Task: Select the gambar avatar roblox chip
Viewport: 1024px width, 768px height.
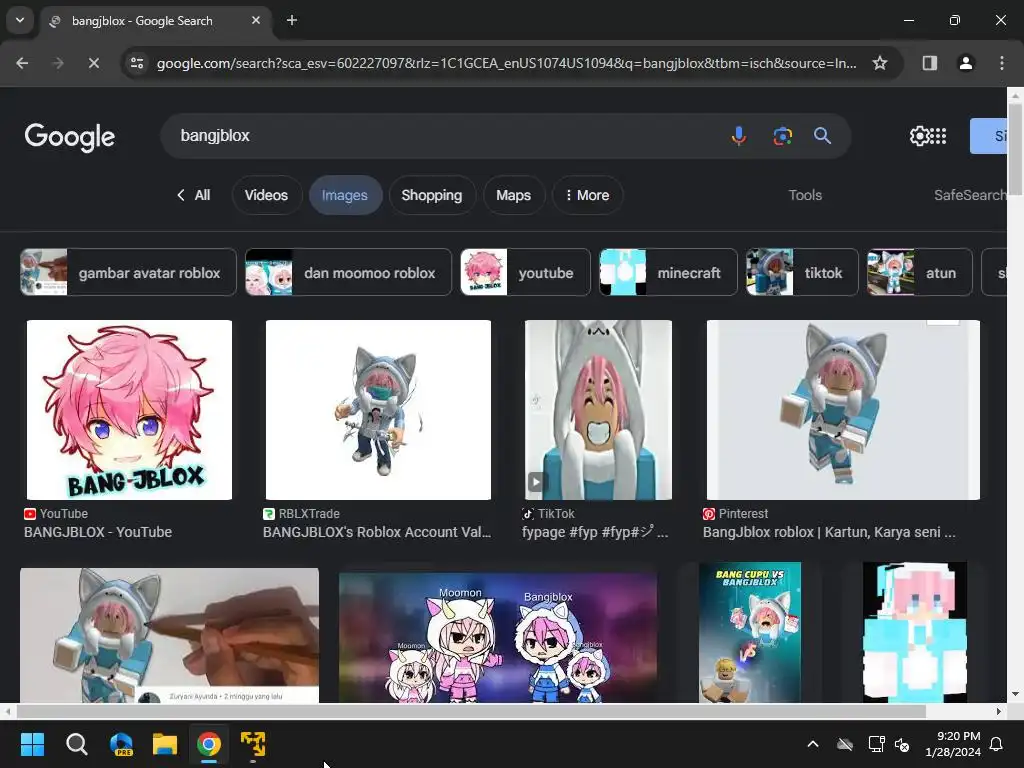Action: coord(128,272)
